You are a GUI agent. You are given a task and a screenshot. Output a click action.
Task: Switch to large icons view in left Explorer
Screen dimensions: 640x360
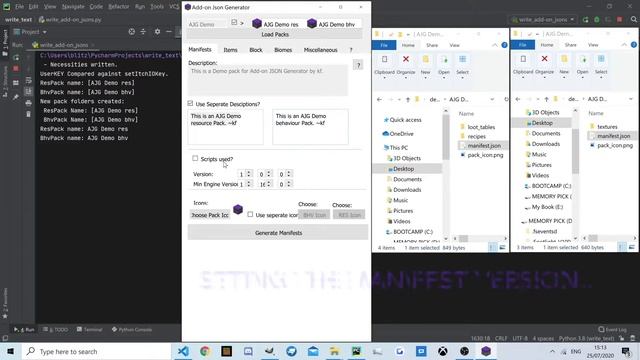(502, 247)
